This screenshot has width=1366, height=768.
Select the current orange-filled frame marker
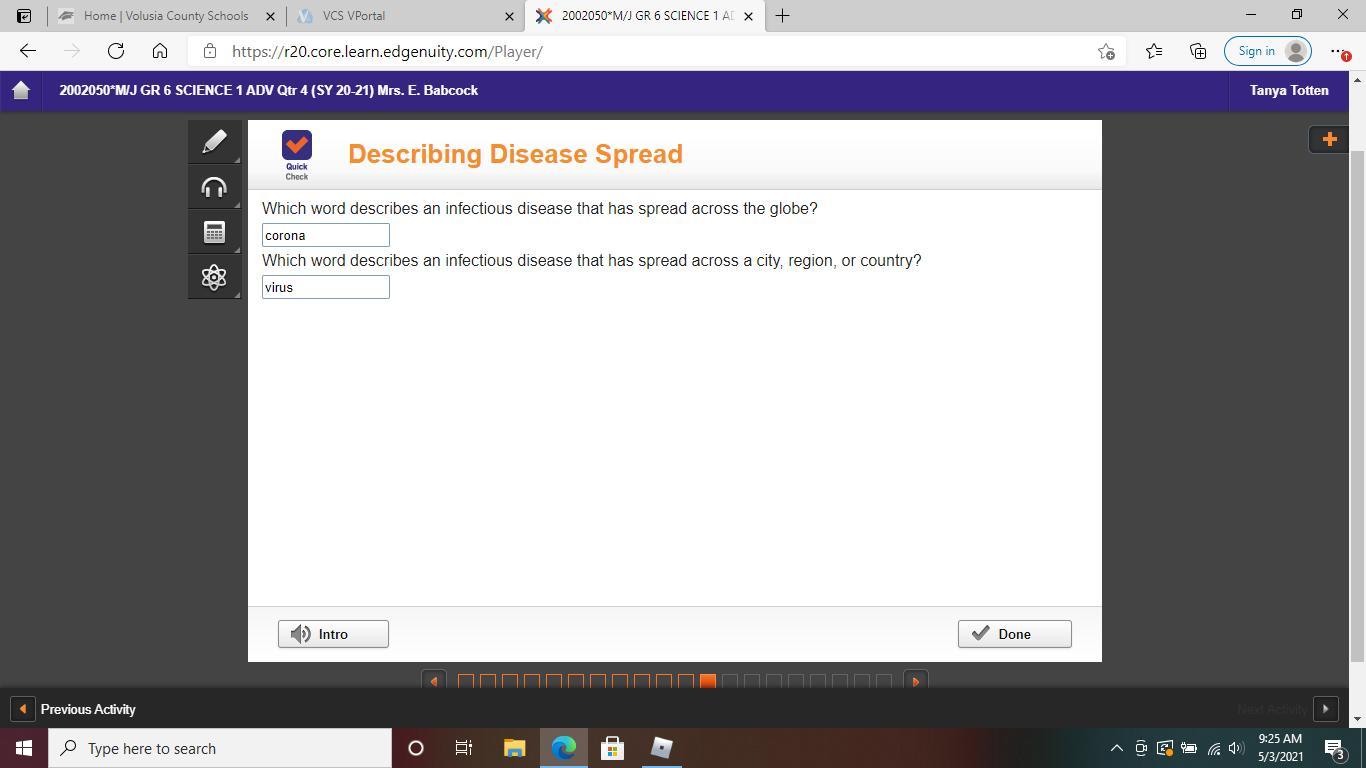[708, 681]
